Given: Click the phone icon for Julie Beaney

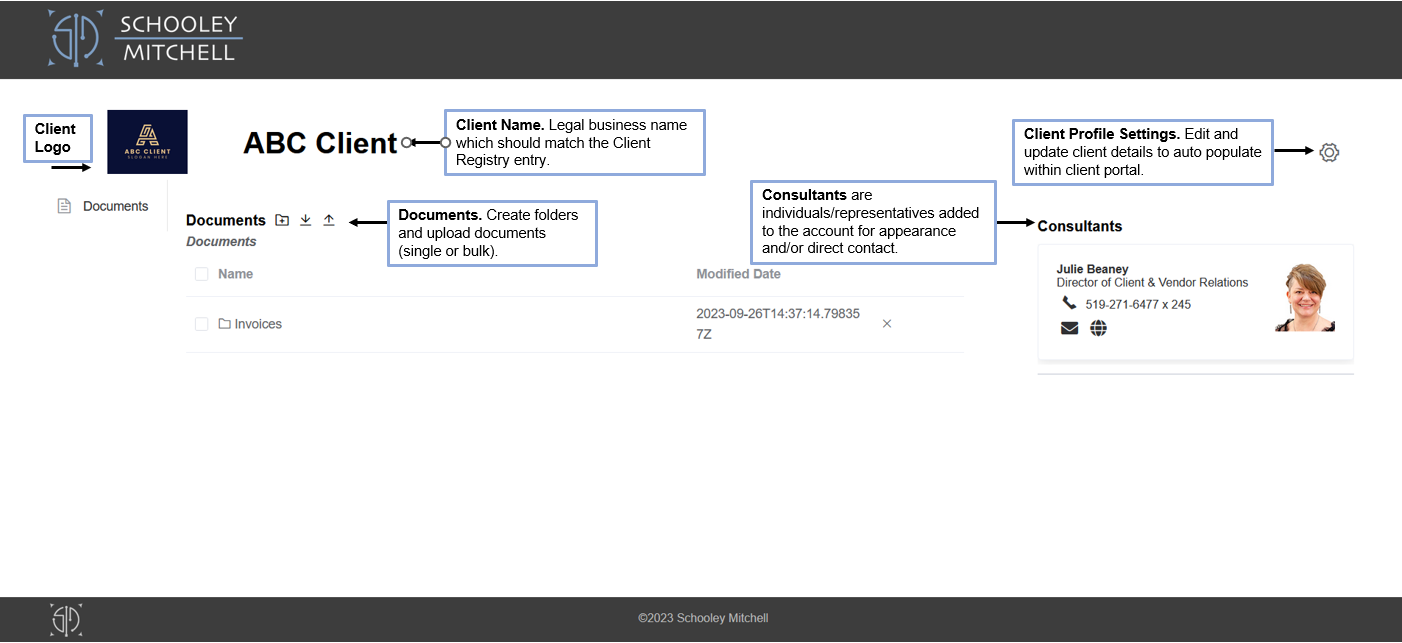Looking at the screenshot, I should tap(1069, 303).
